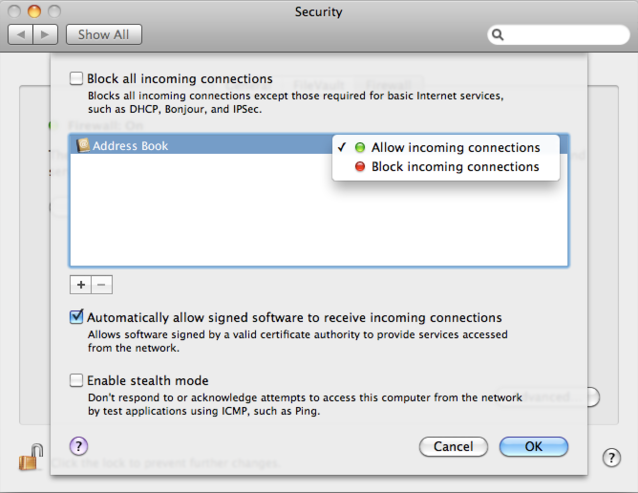This screenshot has width=638, height=493.
Task: Click the Address Book app icon
Action: coord(83,146)
